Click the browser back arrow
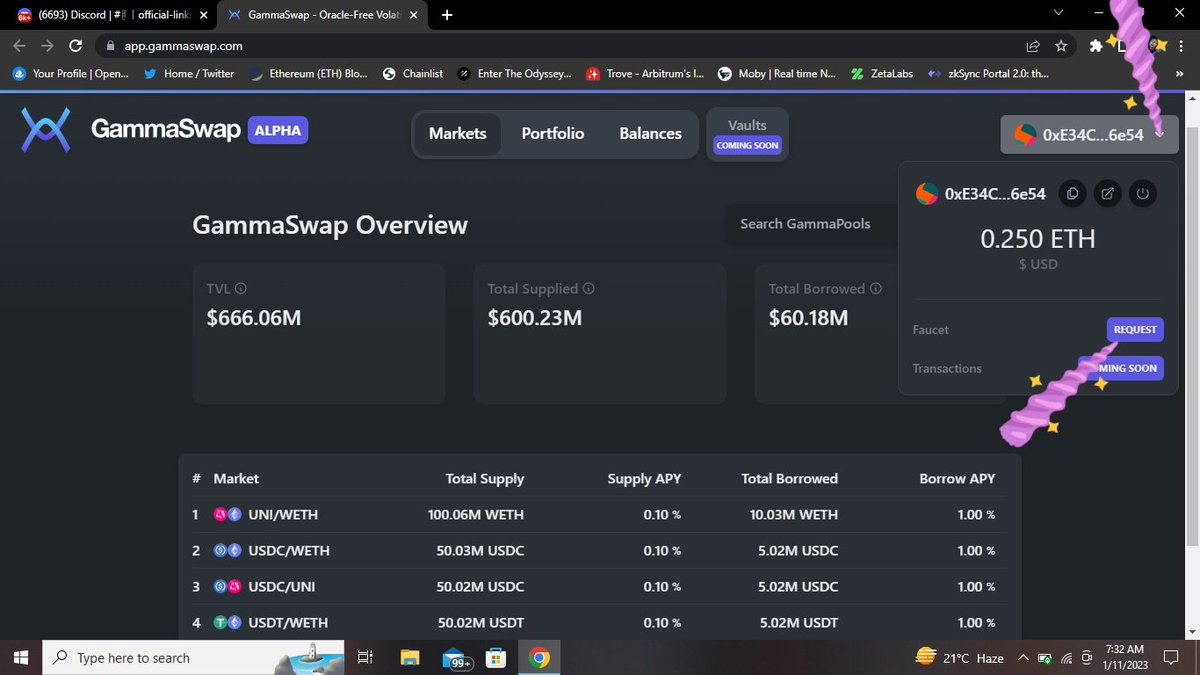 coord(20,46)
